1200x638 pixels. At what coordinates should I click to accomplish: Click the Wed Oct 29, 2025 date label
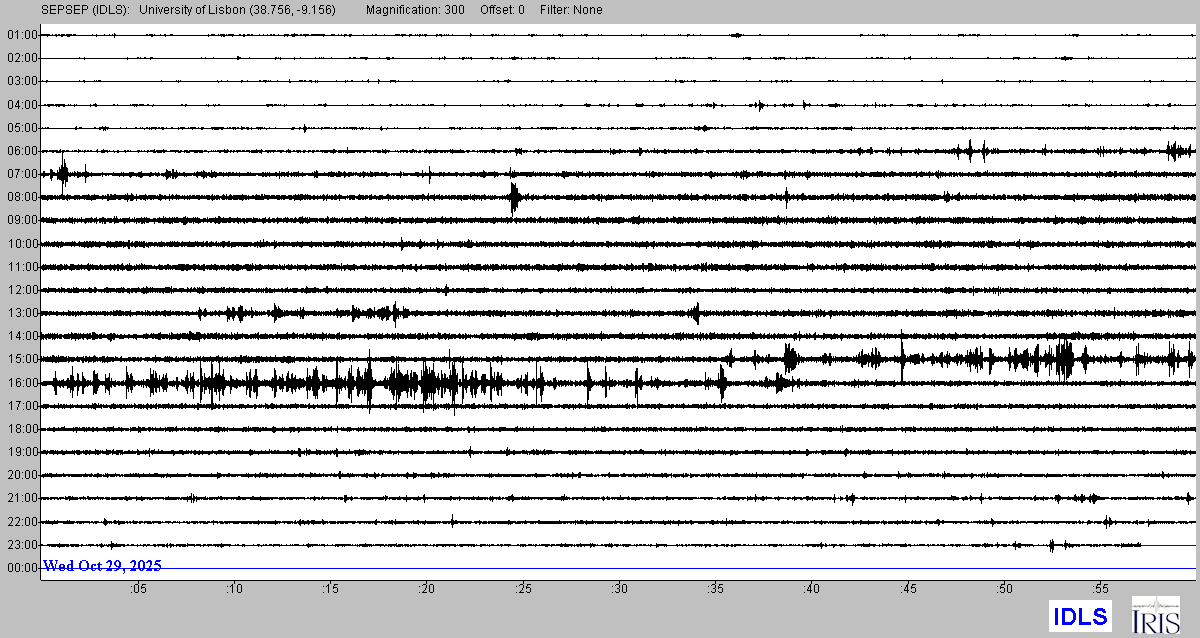102,566
